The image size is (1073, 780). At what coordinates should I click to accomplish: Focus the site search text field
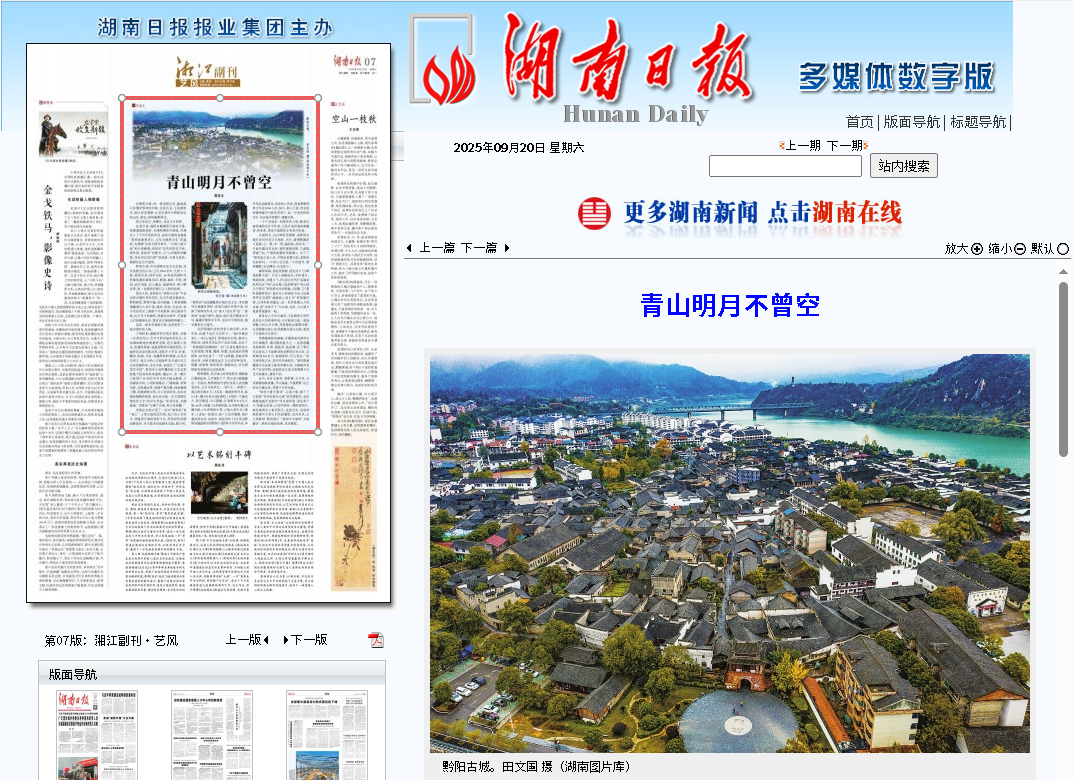(785, 166)
